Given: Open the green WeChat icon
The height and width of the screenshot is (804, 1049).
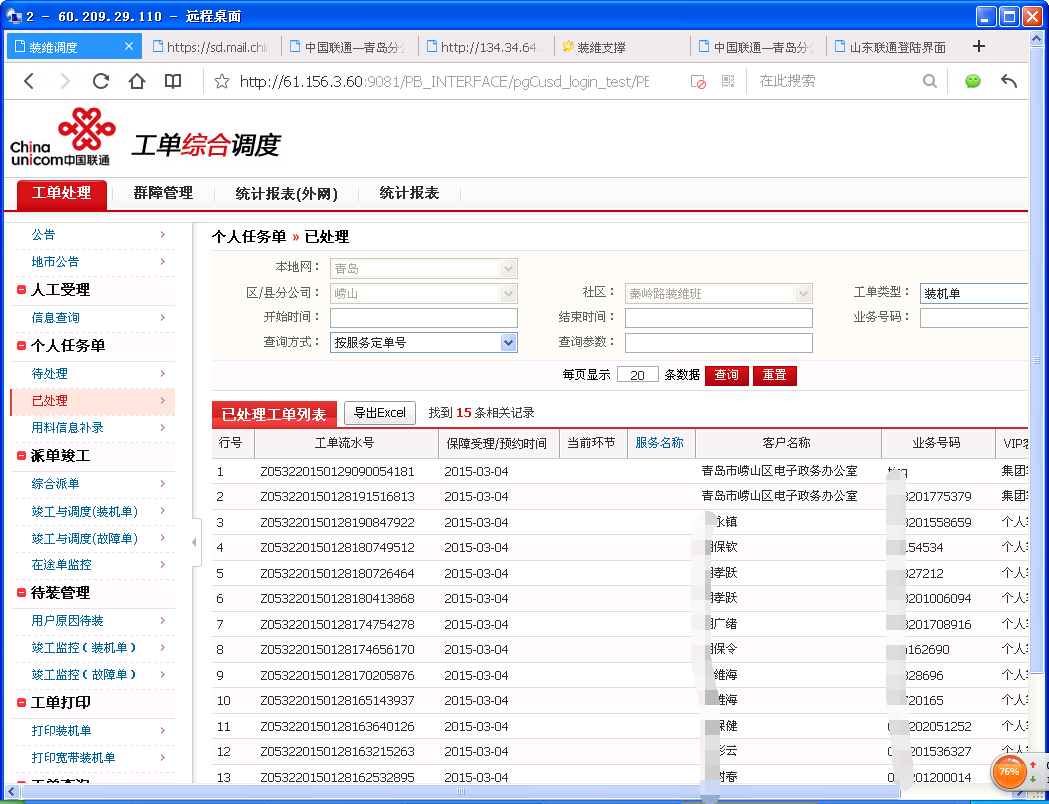Looking at the screenshot, I should [x=973, y=82].
